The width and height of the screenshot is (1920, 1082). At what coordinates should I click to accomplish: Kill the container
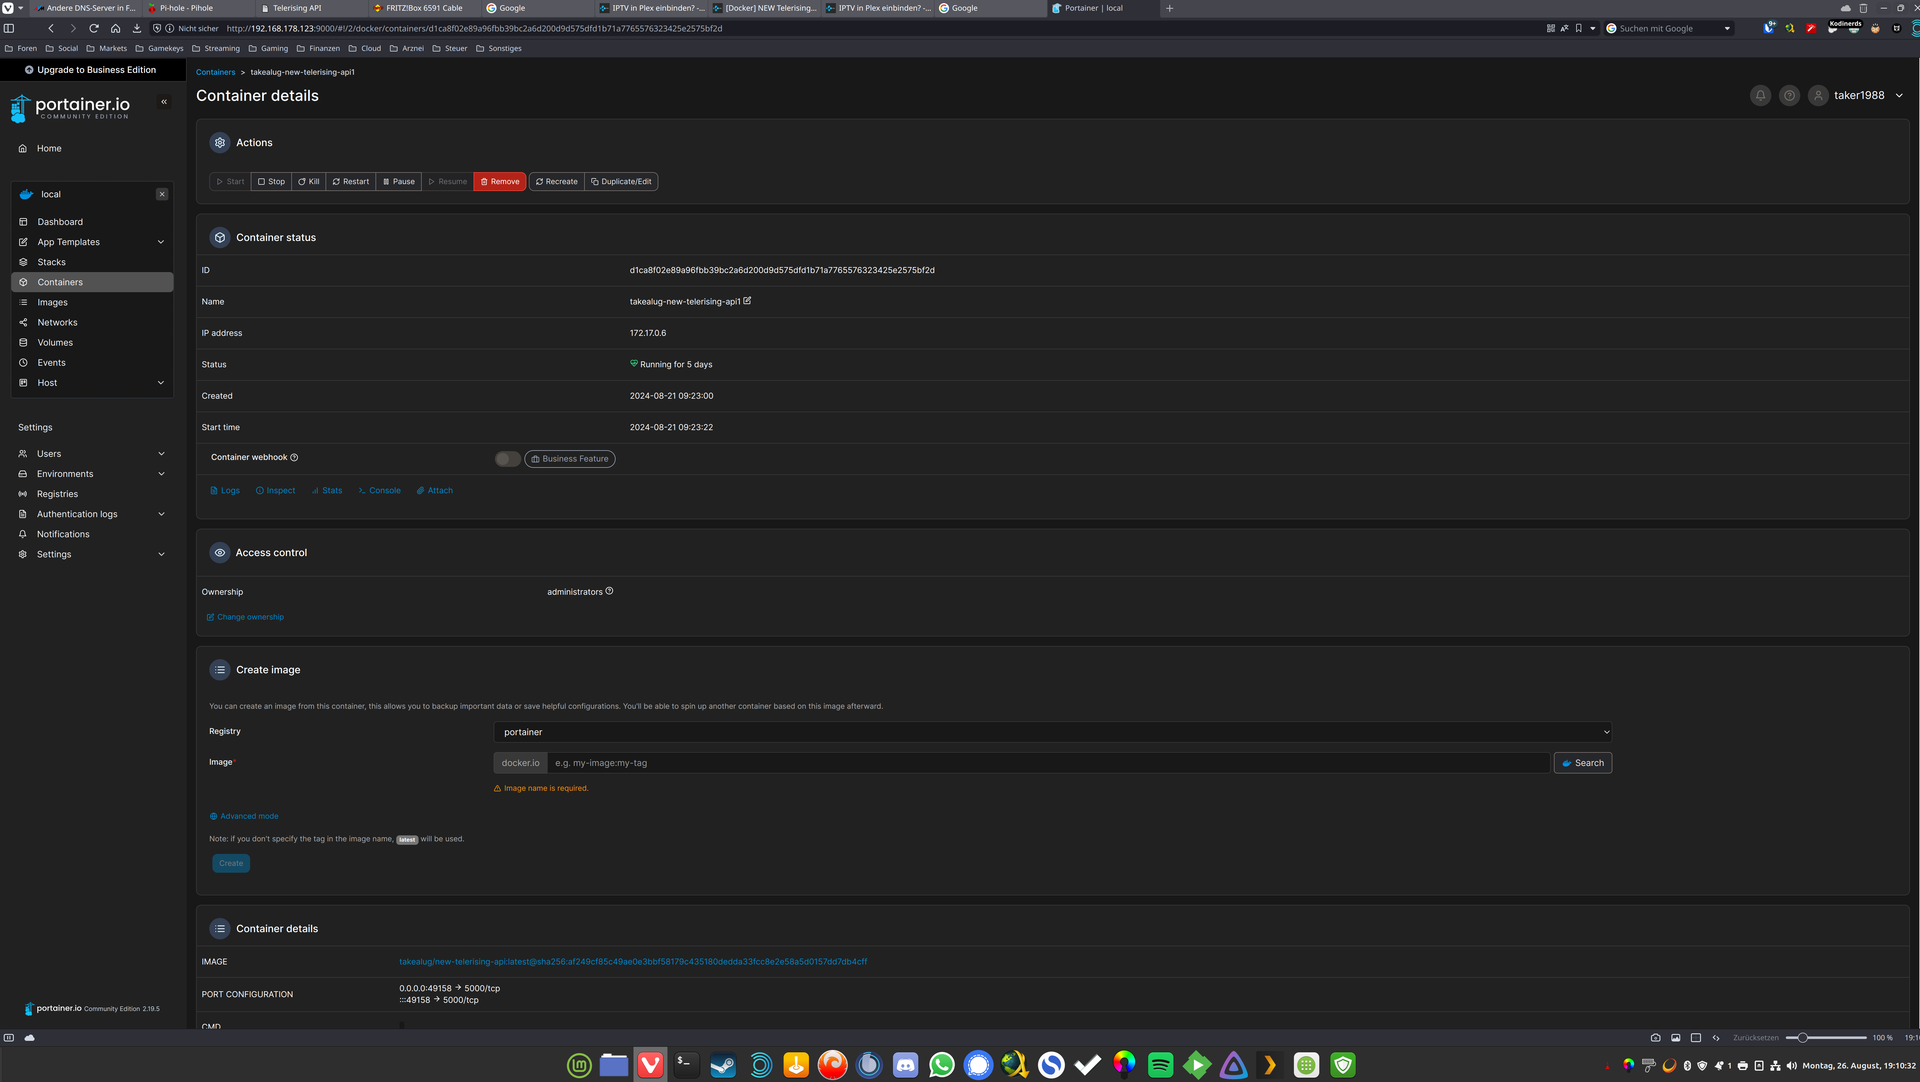309,182
